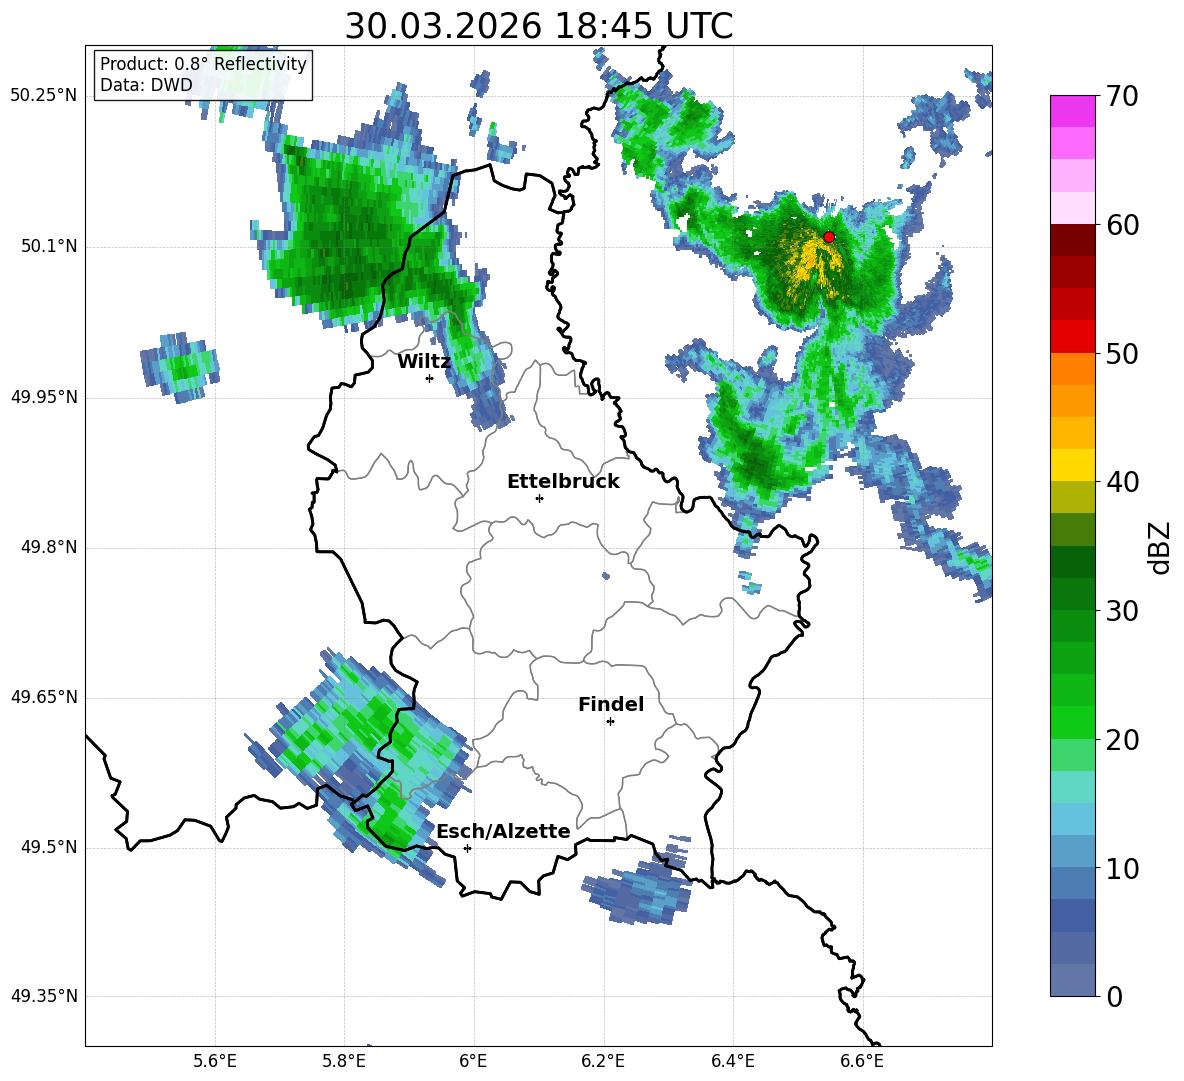Screen dimensions: 1184x1081
Task: Click the 6.4°E longitude label
Action: [x=732, y=1061]
